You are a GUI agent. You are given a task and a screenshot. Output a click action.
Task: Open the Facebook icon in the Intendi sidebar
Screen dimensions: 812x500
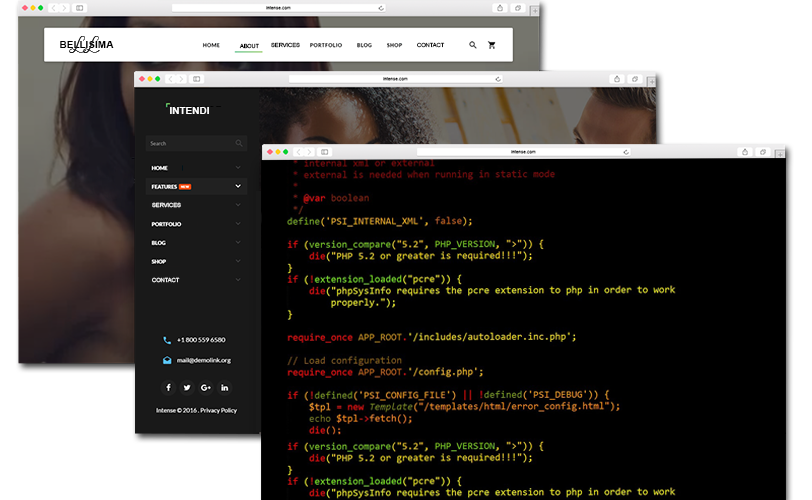click(x=168, y=387)
